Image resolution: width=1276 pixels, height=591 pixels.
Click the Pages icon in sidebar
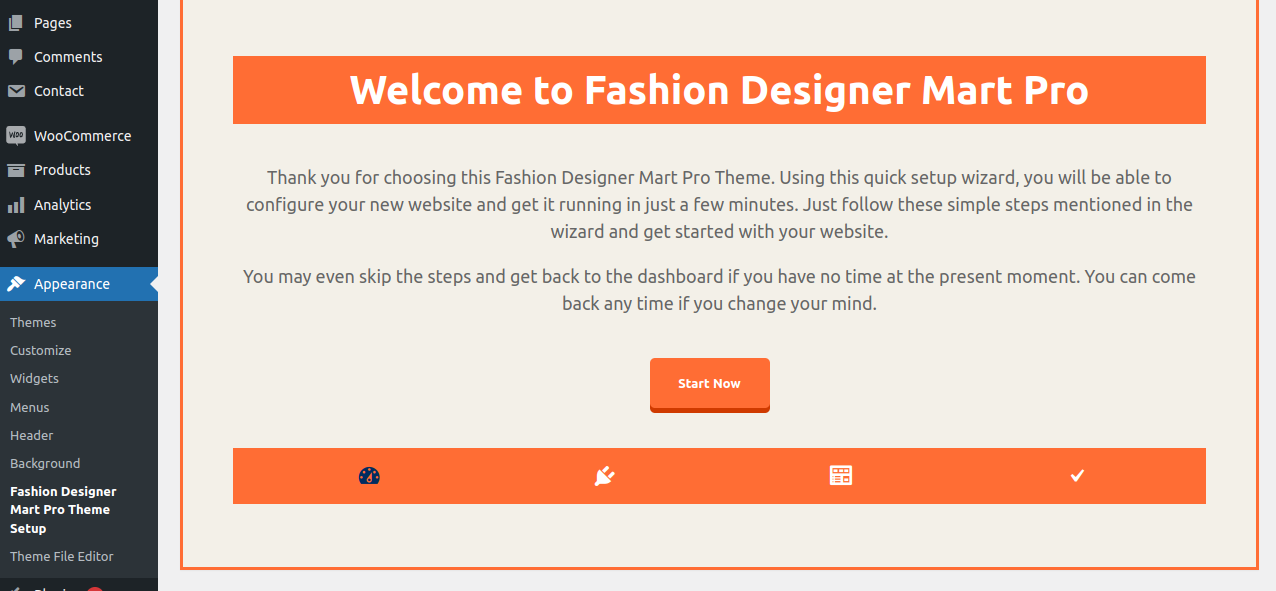coord(16,23)
